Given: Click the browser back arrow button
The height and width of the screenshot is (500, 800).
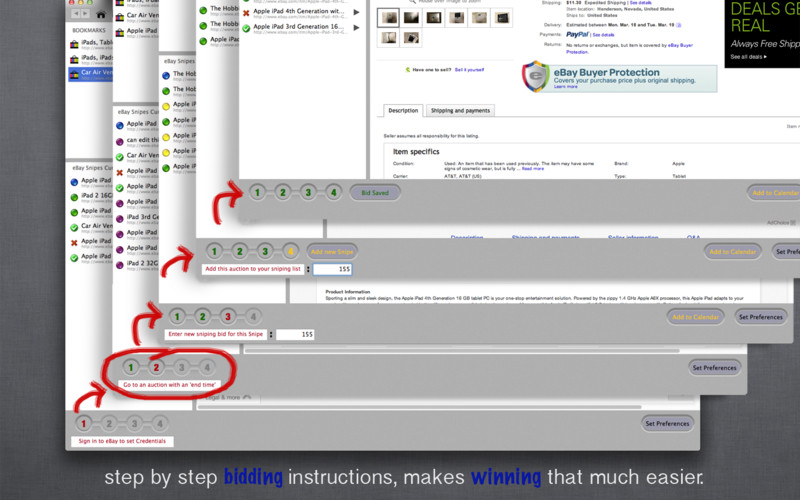Looking at the screenshot, I should pyautogui.click(x=76, y=14).
